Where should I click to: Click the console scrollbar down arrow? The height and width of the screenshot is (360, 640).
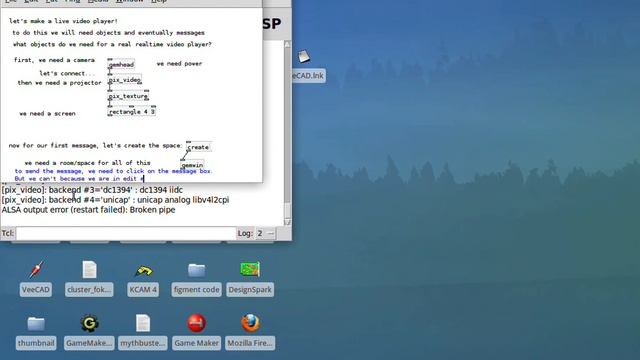point(287,222)
